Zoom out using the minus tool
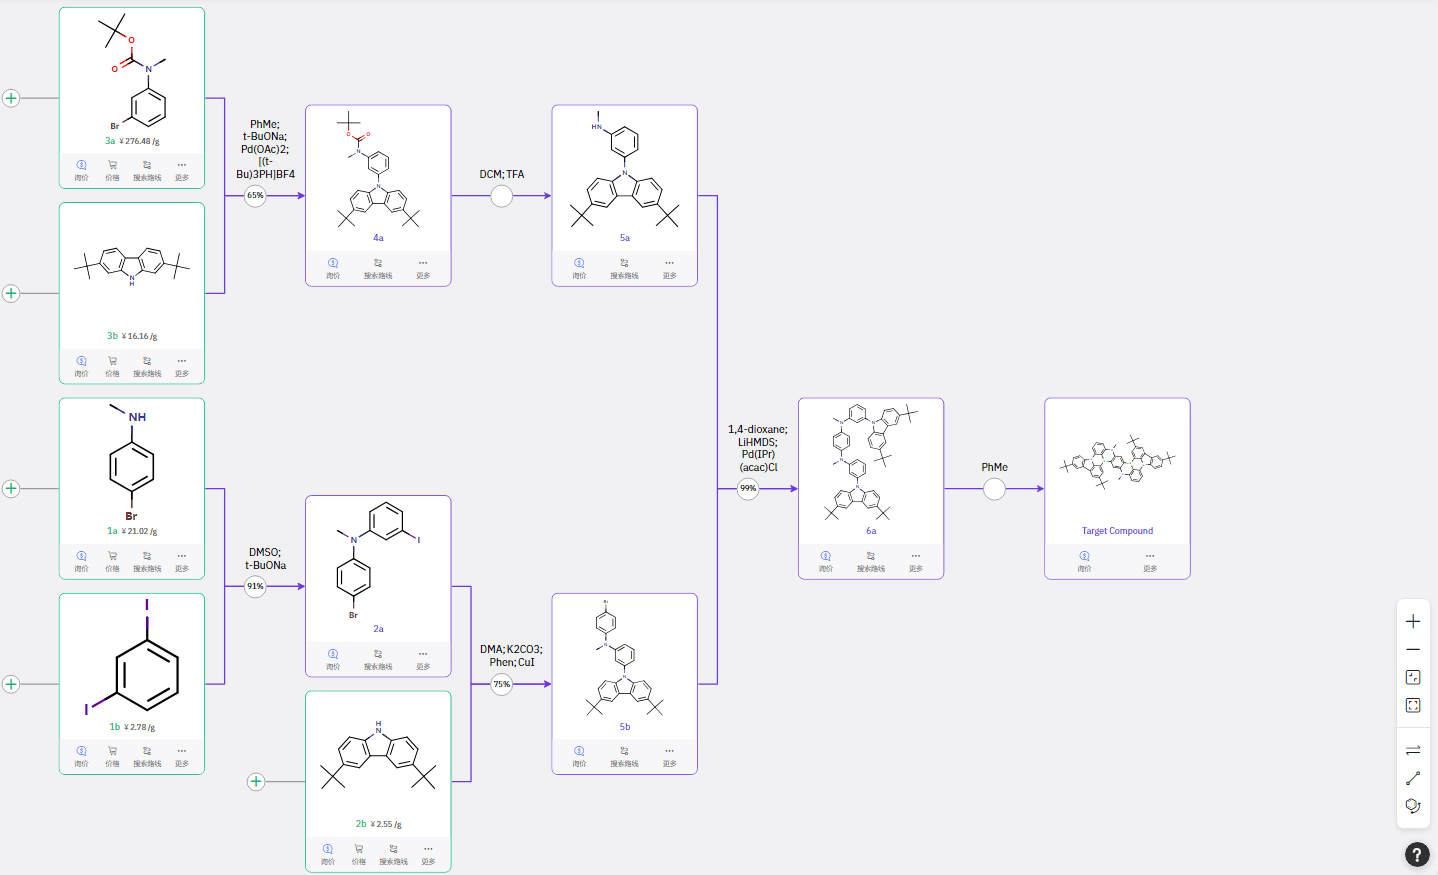The width and height of the screenshot is (1438, 875). point(1412,649)
